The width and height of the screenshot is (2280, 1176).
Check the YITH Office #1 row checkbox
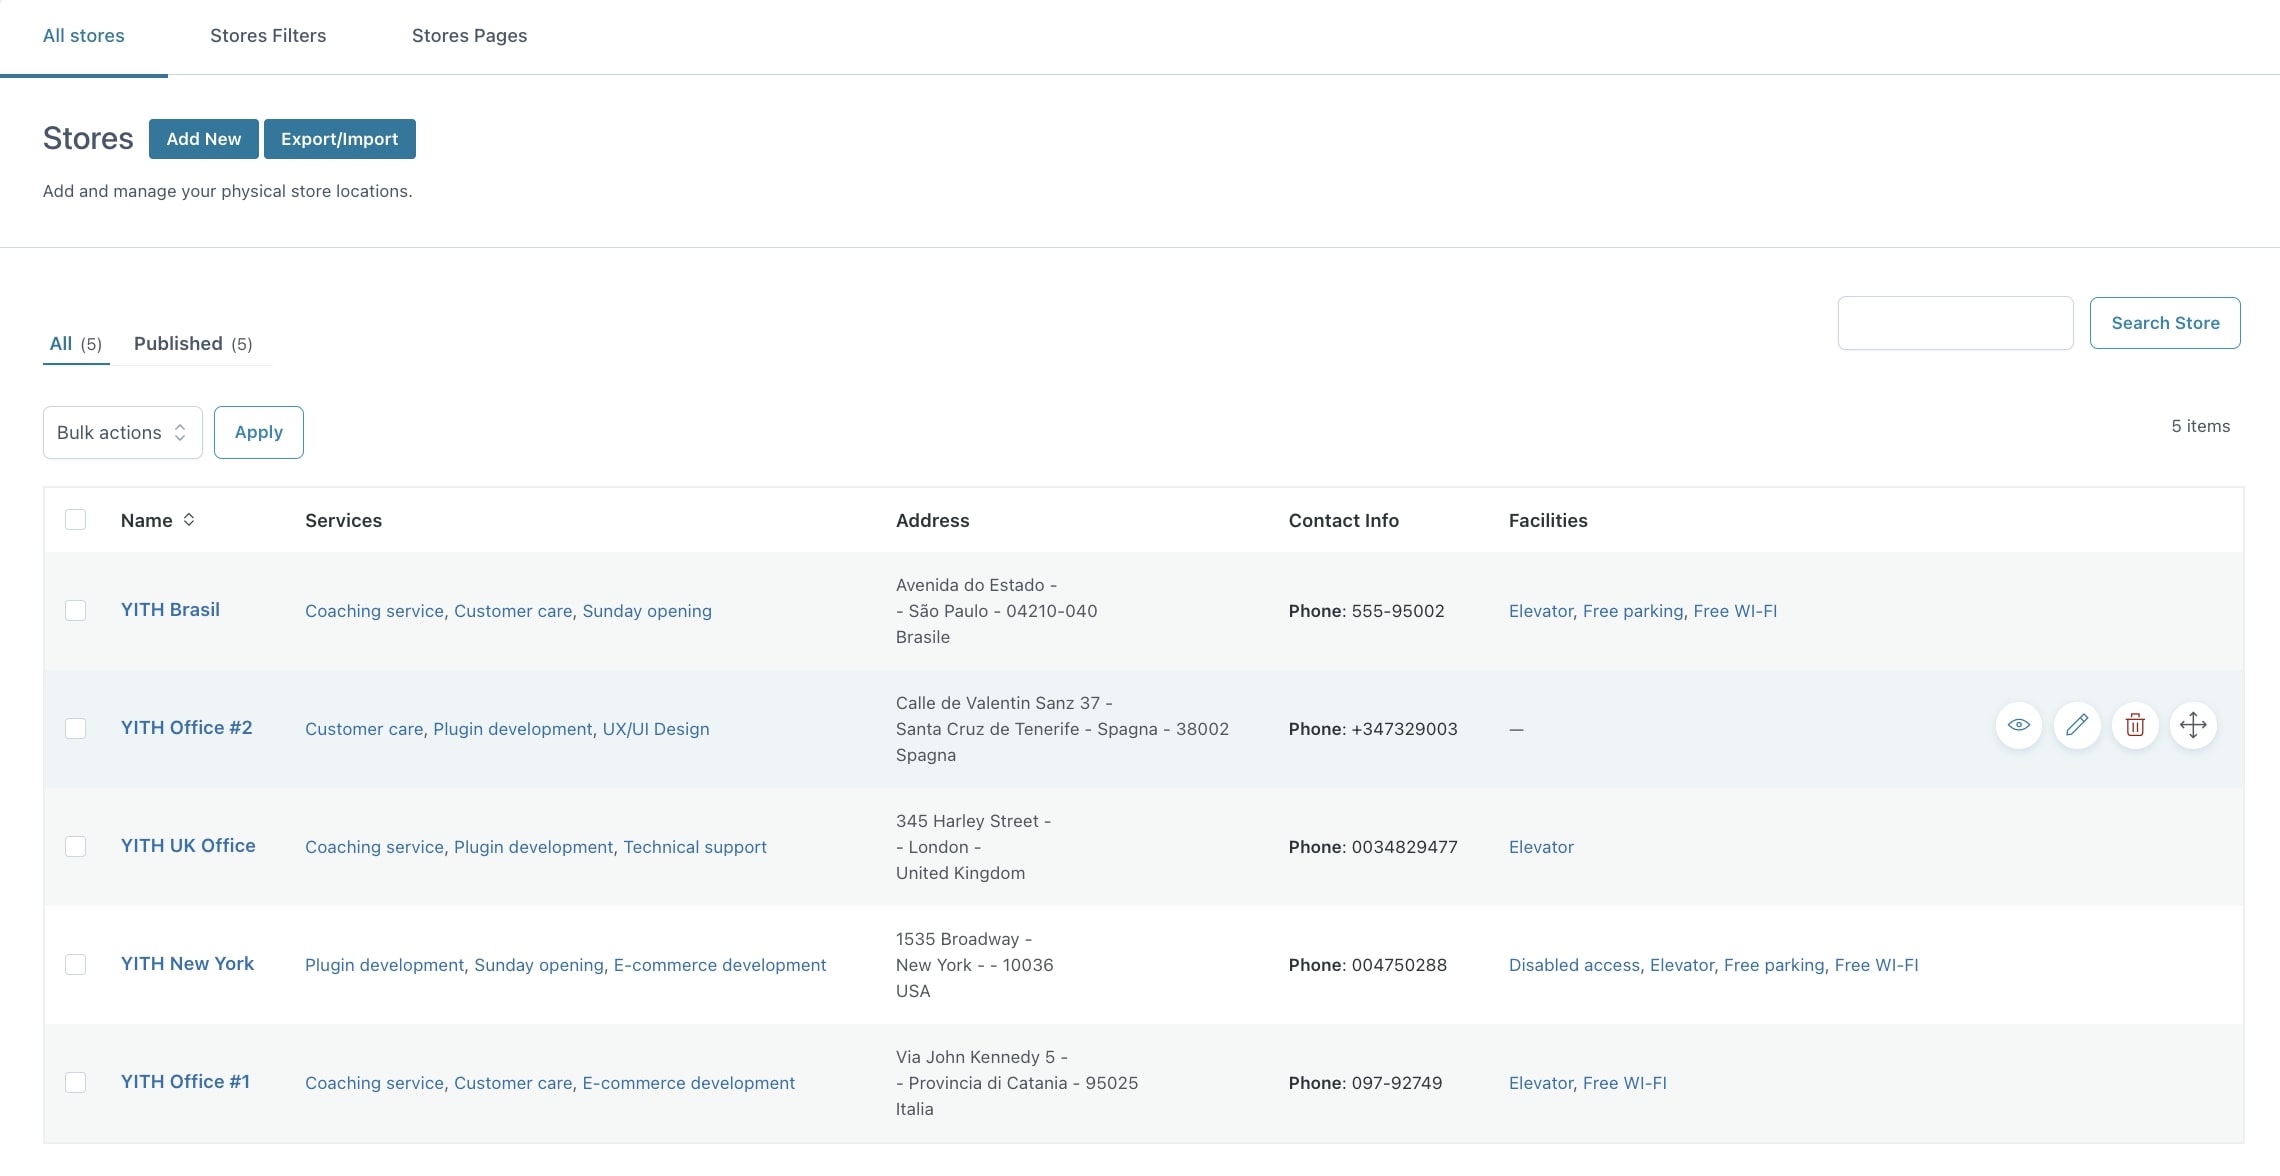point(75,1082)
